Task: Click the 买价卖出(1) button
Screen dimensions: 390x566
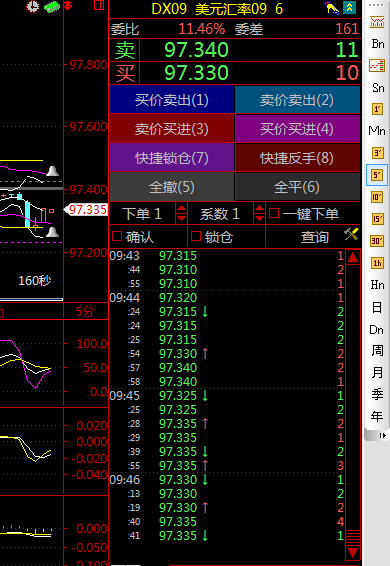Action: click(x=172, y=100)
